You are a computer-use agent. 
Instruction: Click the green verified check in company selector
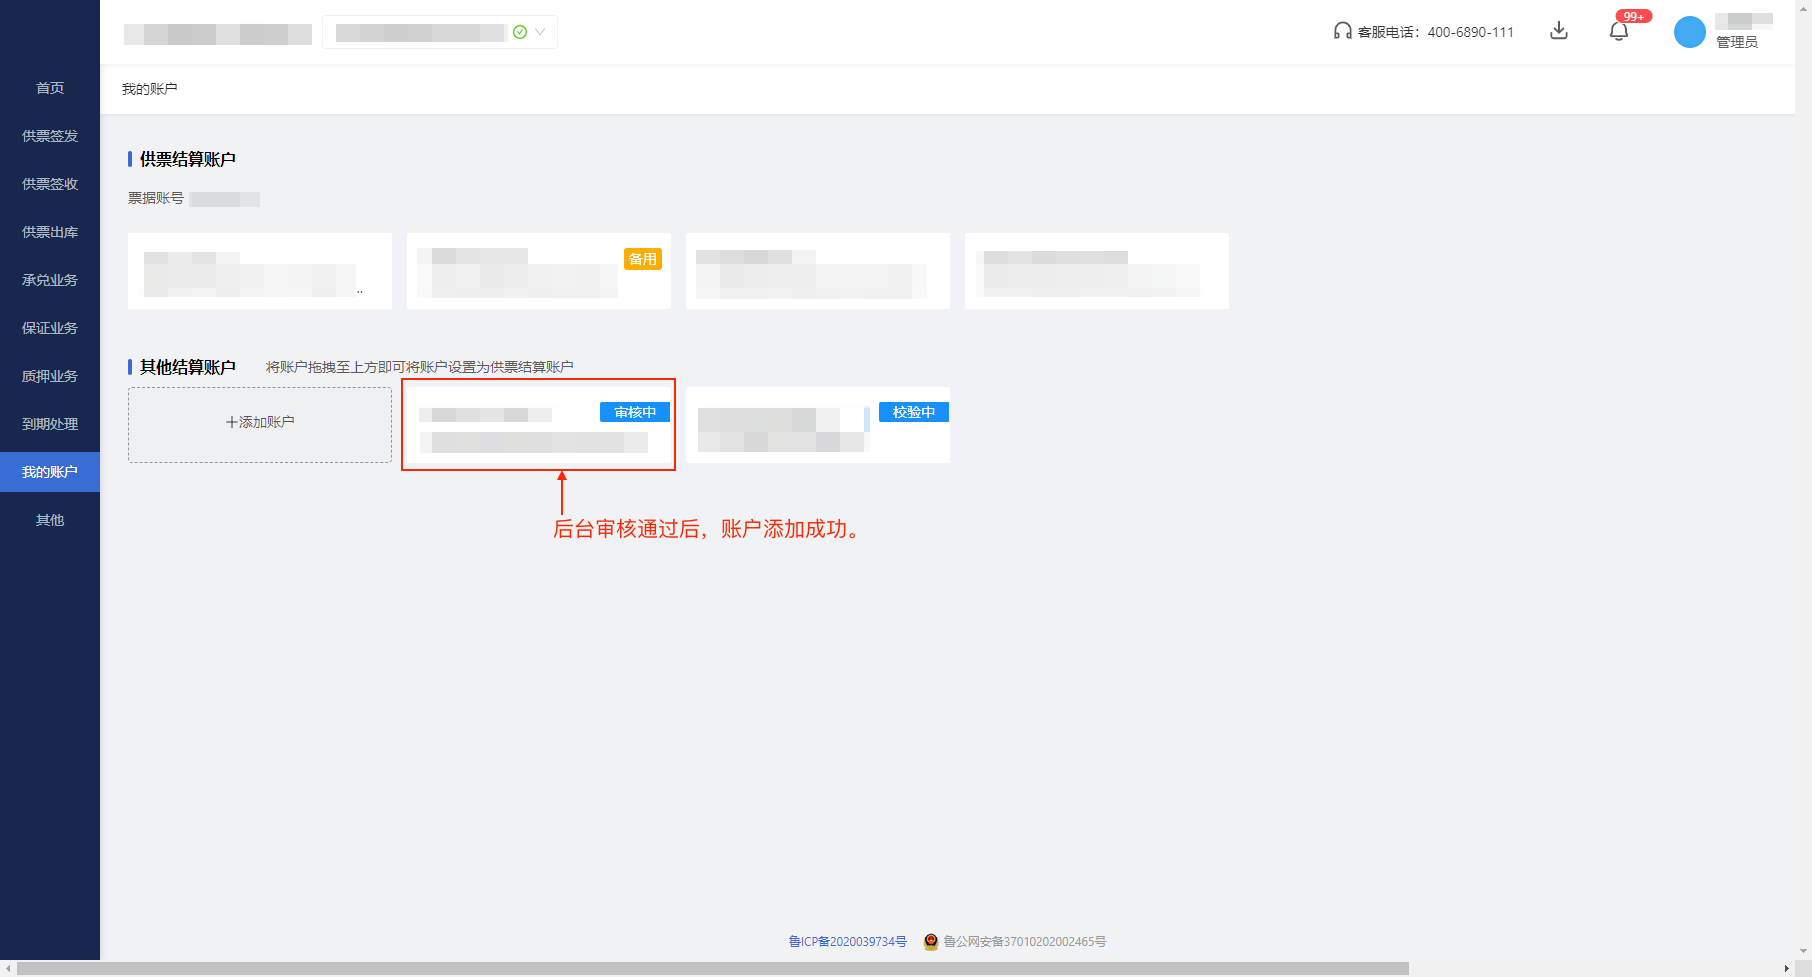coord(519,31)
